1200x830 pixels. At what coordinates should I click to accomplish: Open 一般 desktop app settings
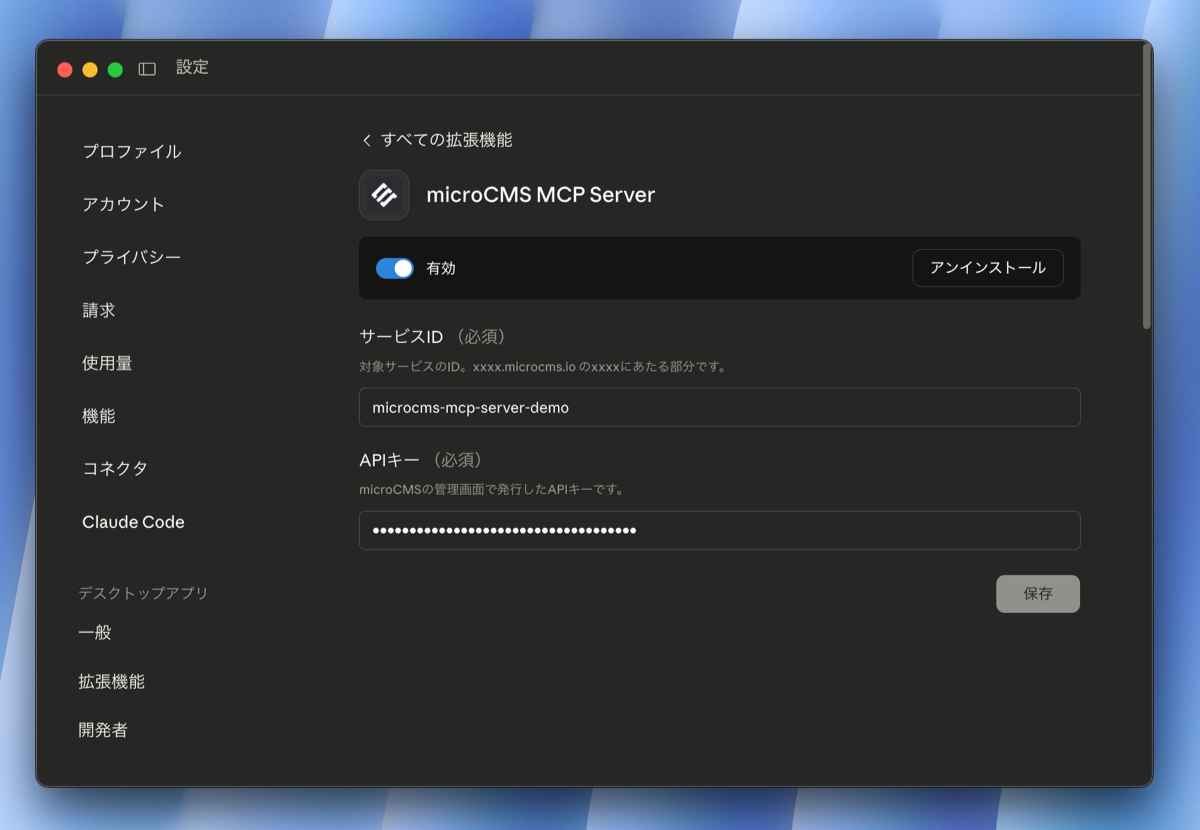(x=95, y=632)
